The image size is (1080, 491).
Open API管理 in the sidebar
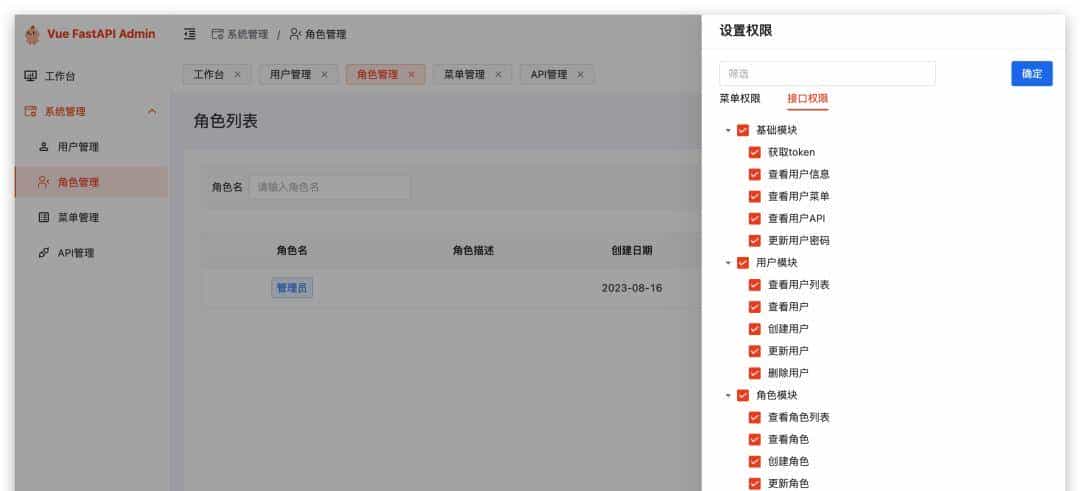pos(92,253)
